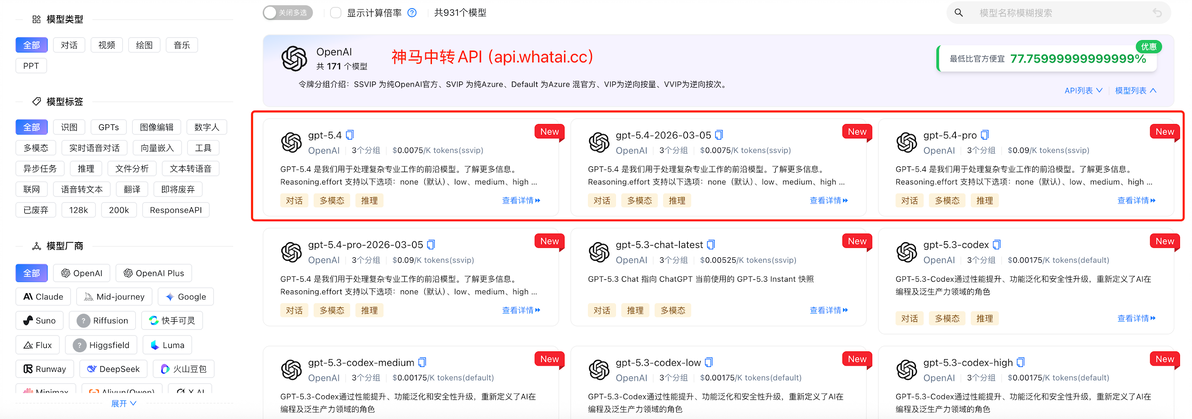Image resolution: width=1192 pixels, height=419 pixels.
Task: Select the ResponseAPI tag filter
Action: pyautogui.click(x=178, y=210)
